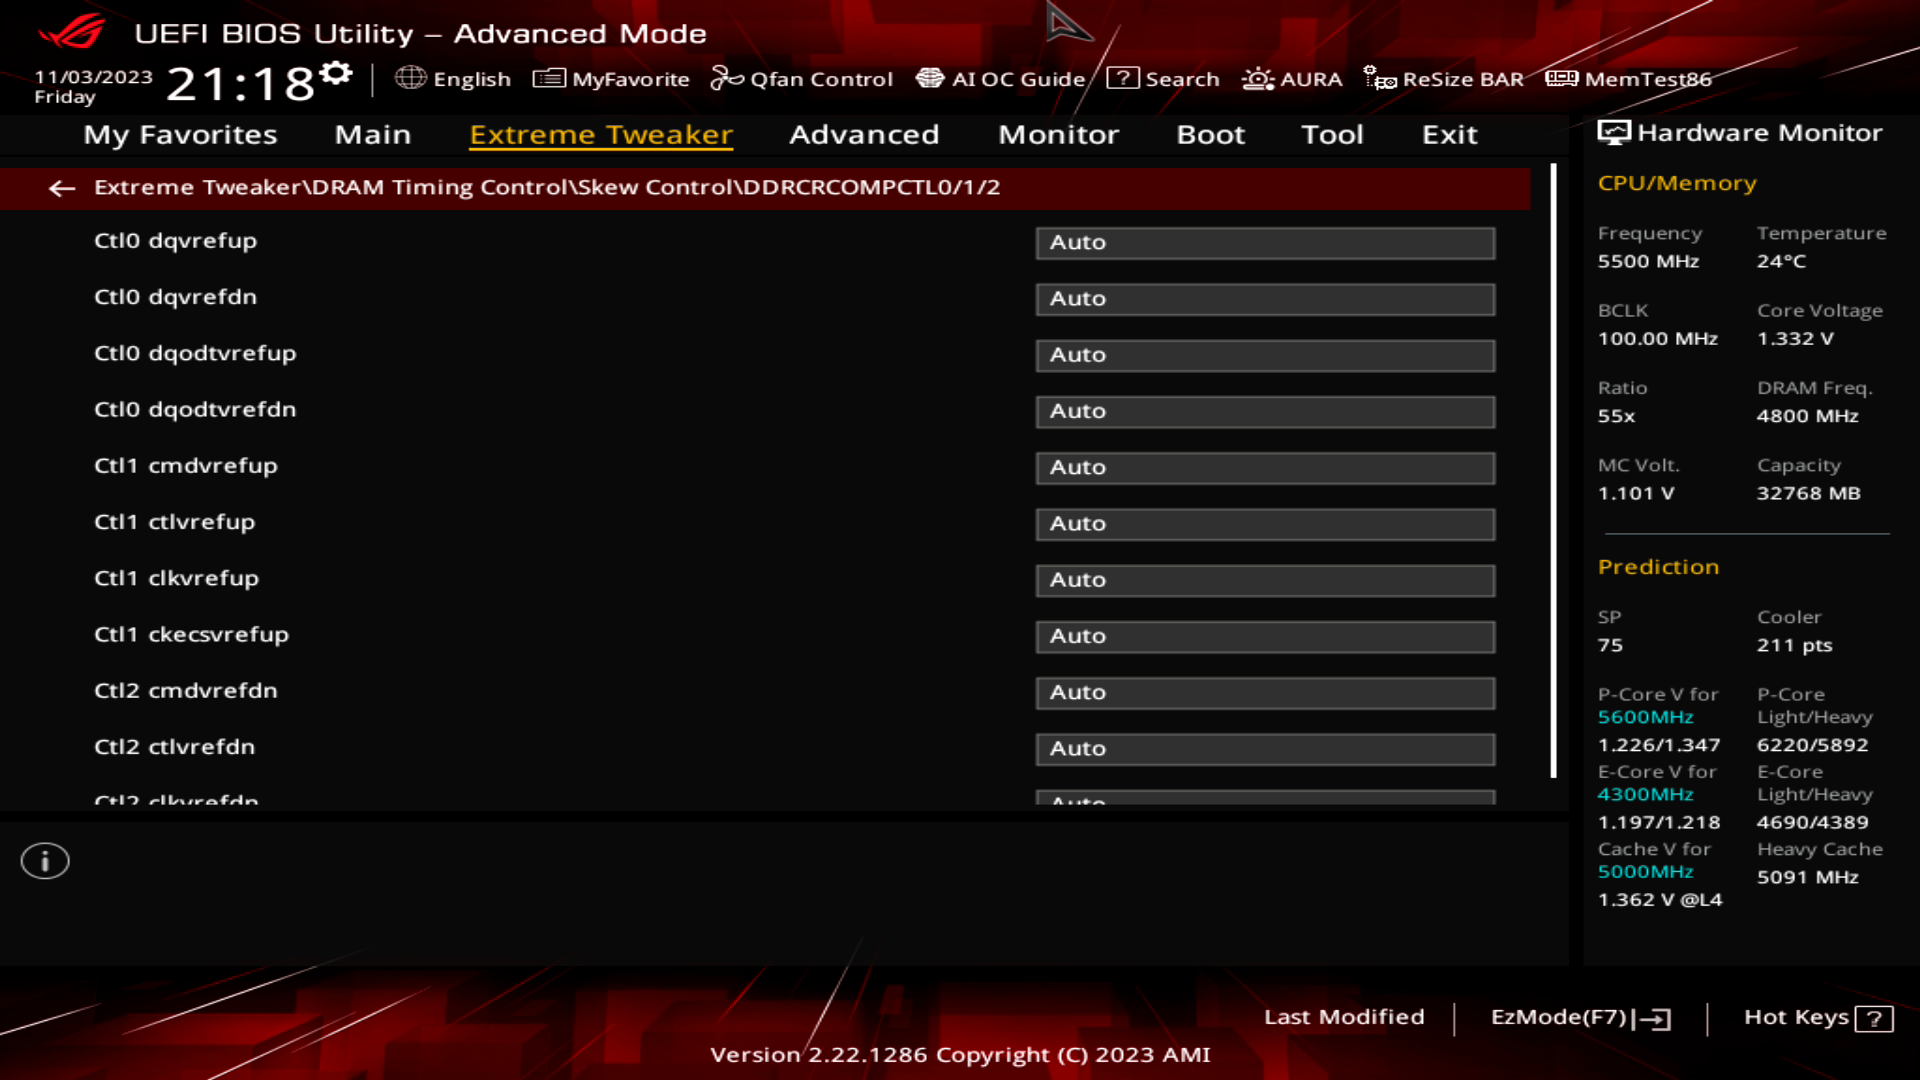The image size is (1920, 1080).
Task: Expand Ctl1 cmdvrefup Auto dropdown
Action: 1265,467
